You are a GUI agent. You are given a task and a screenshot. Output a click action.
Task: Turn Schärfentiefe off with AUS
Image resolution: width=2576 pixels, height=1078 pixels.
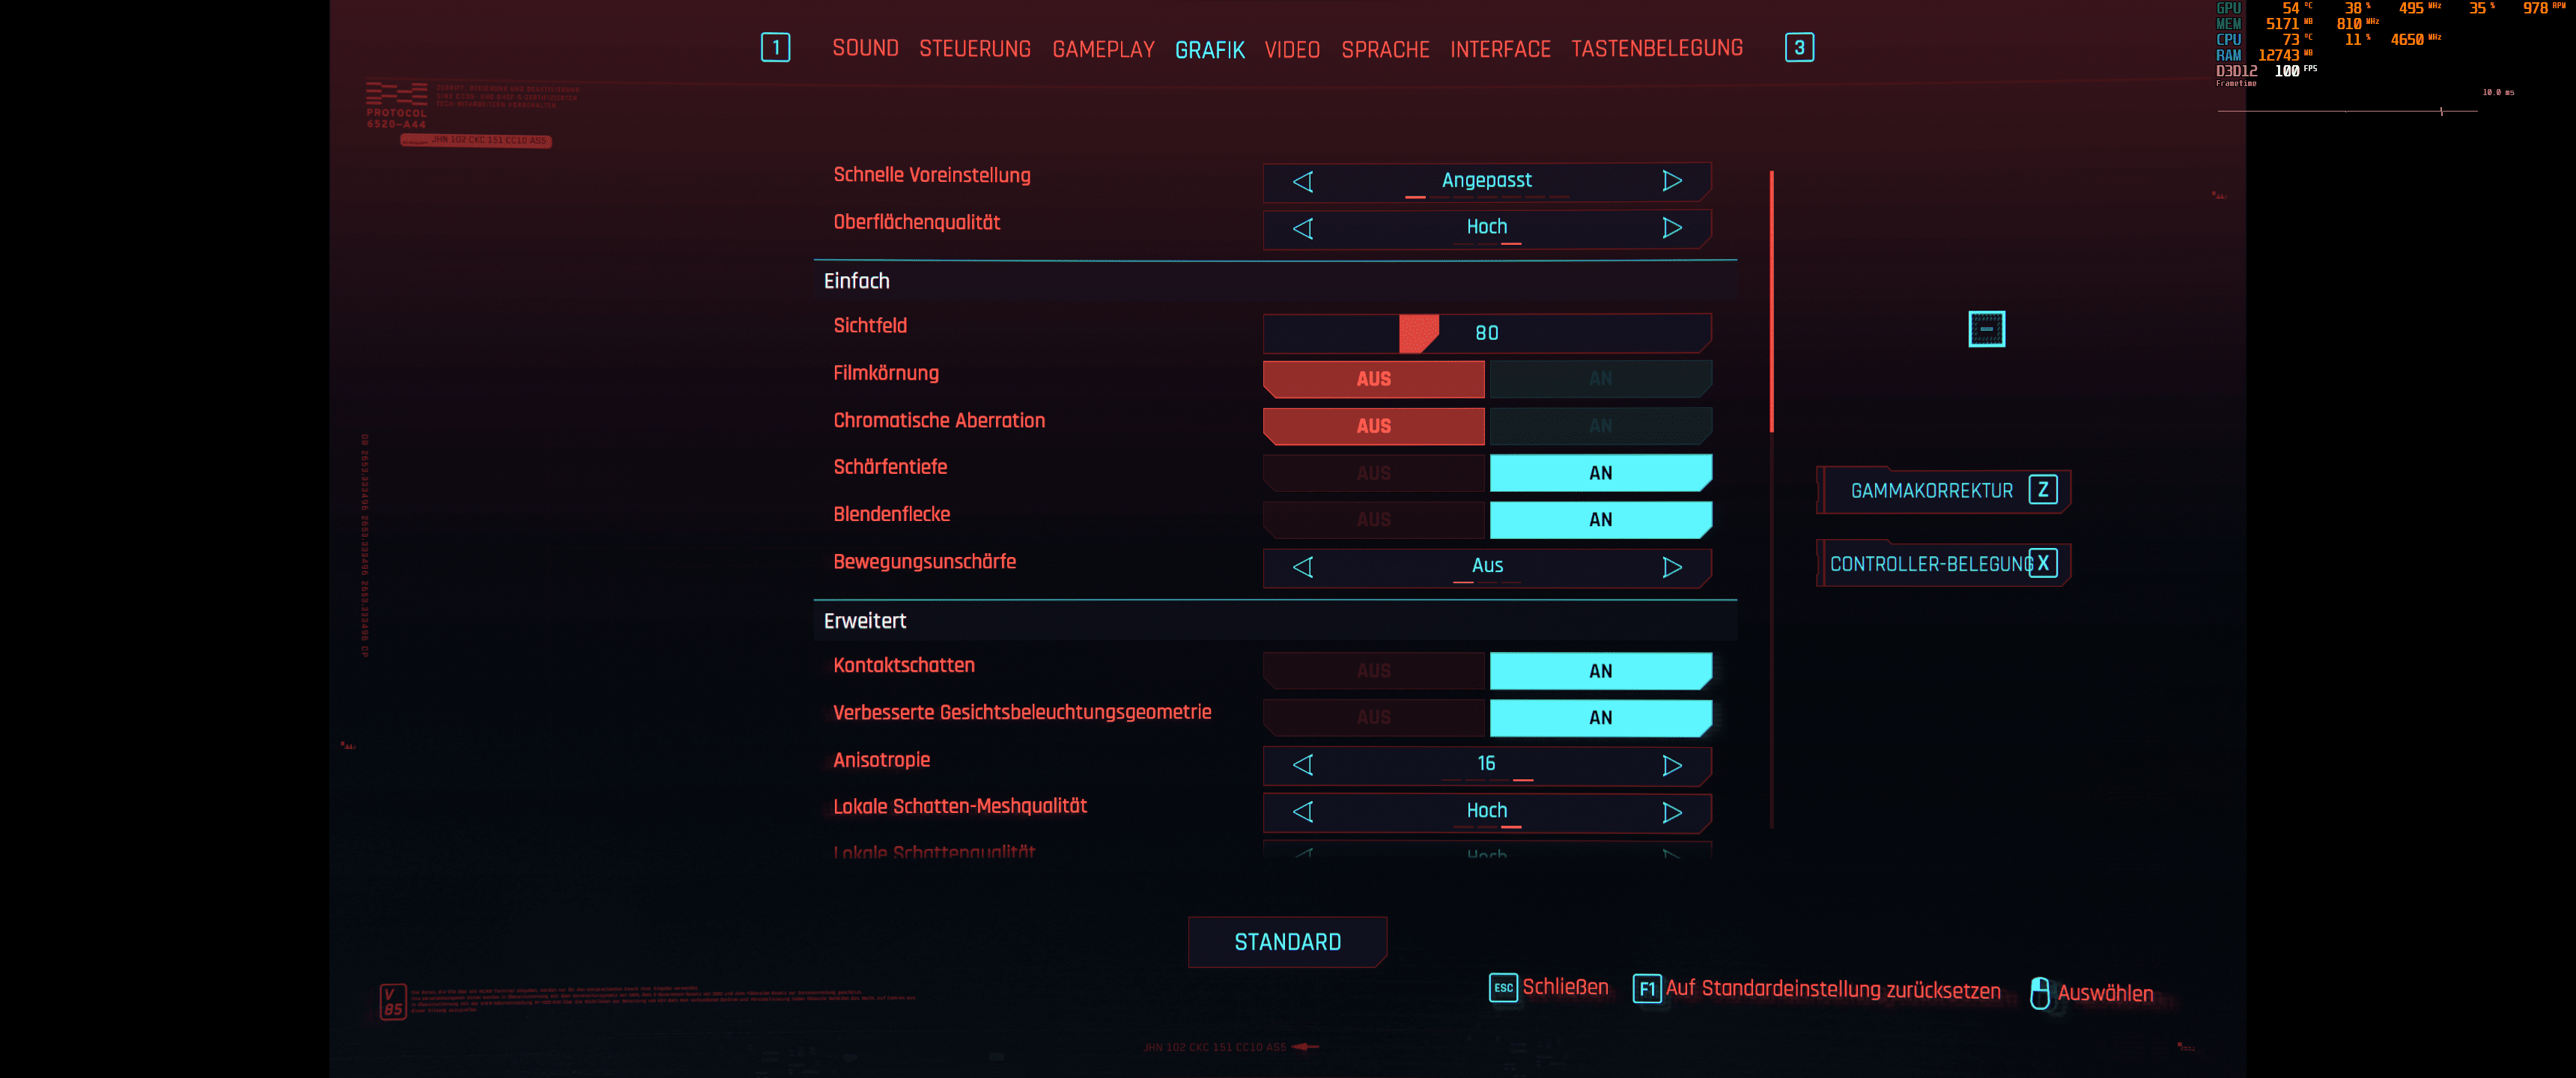(1374, 473)
